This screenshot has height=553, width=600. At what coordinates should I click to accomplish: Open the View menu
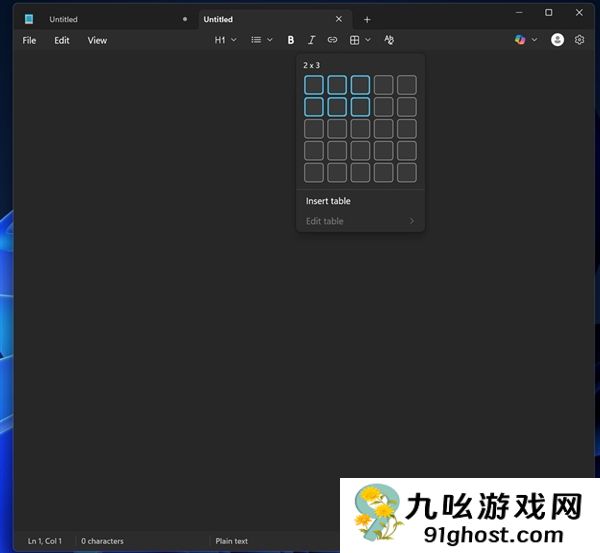coord(97,40)
